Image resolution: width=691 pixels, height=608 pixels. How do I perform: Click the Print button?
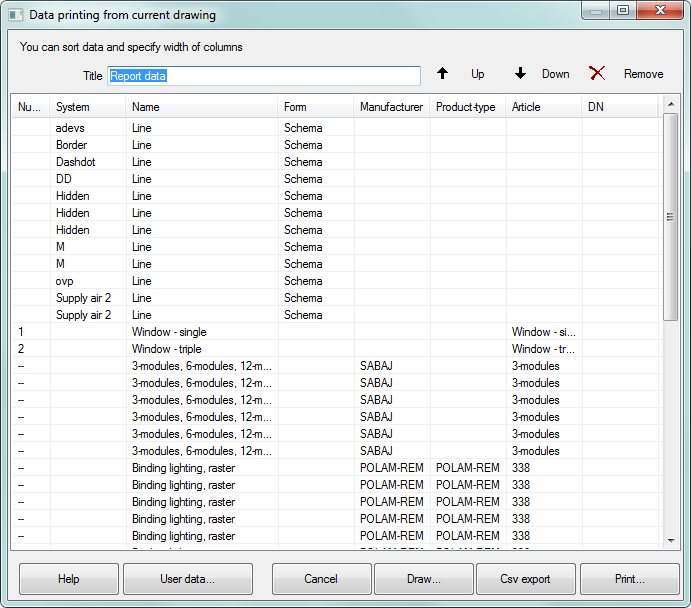(629, 579)
